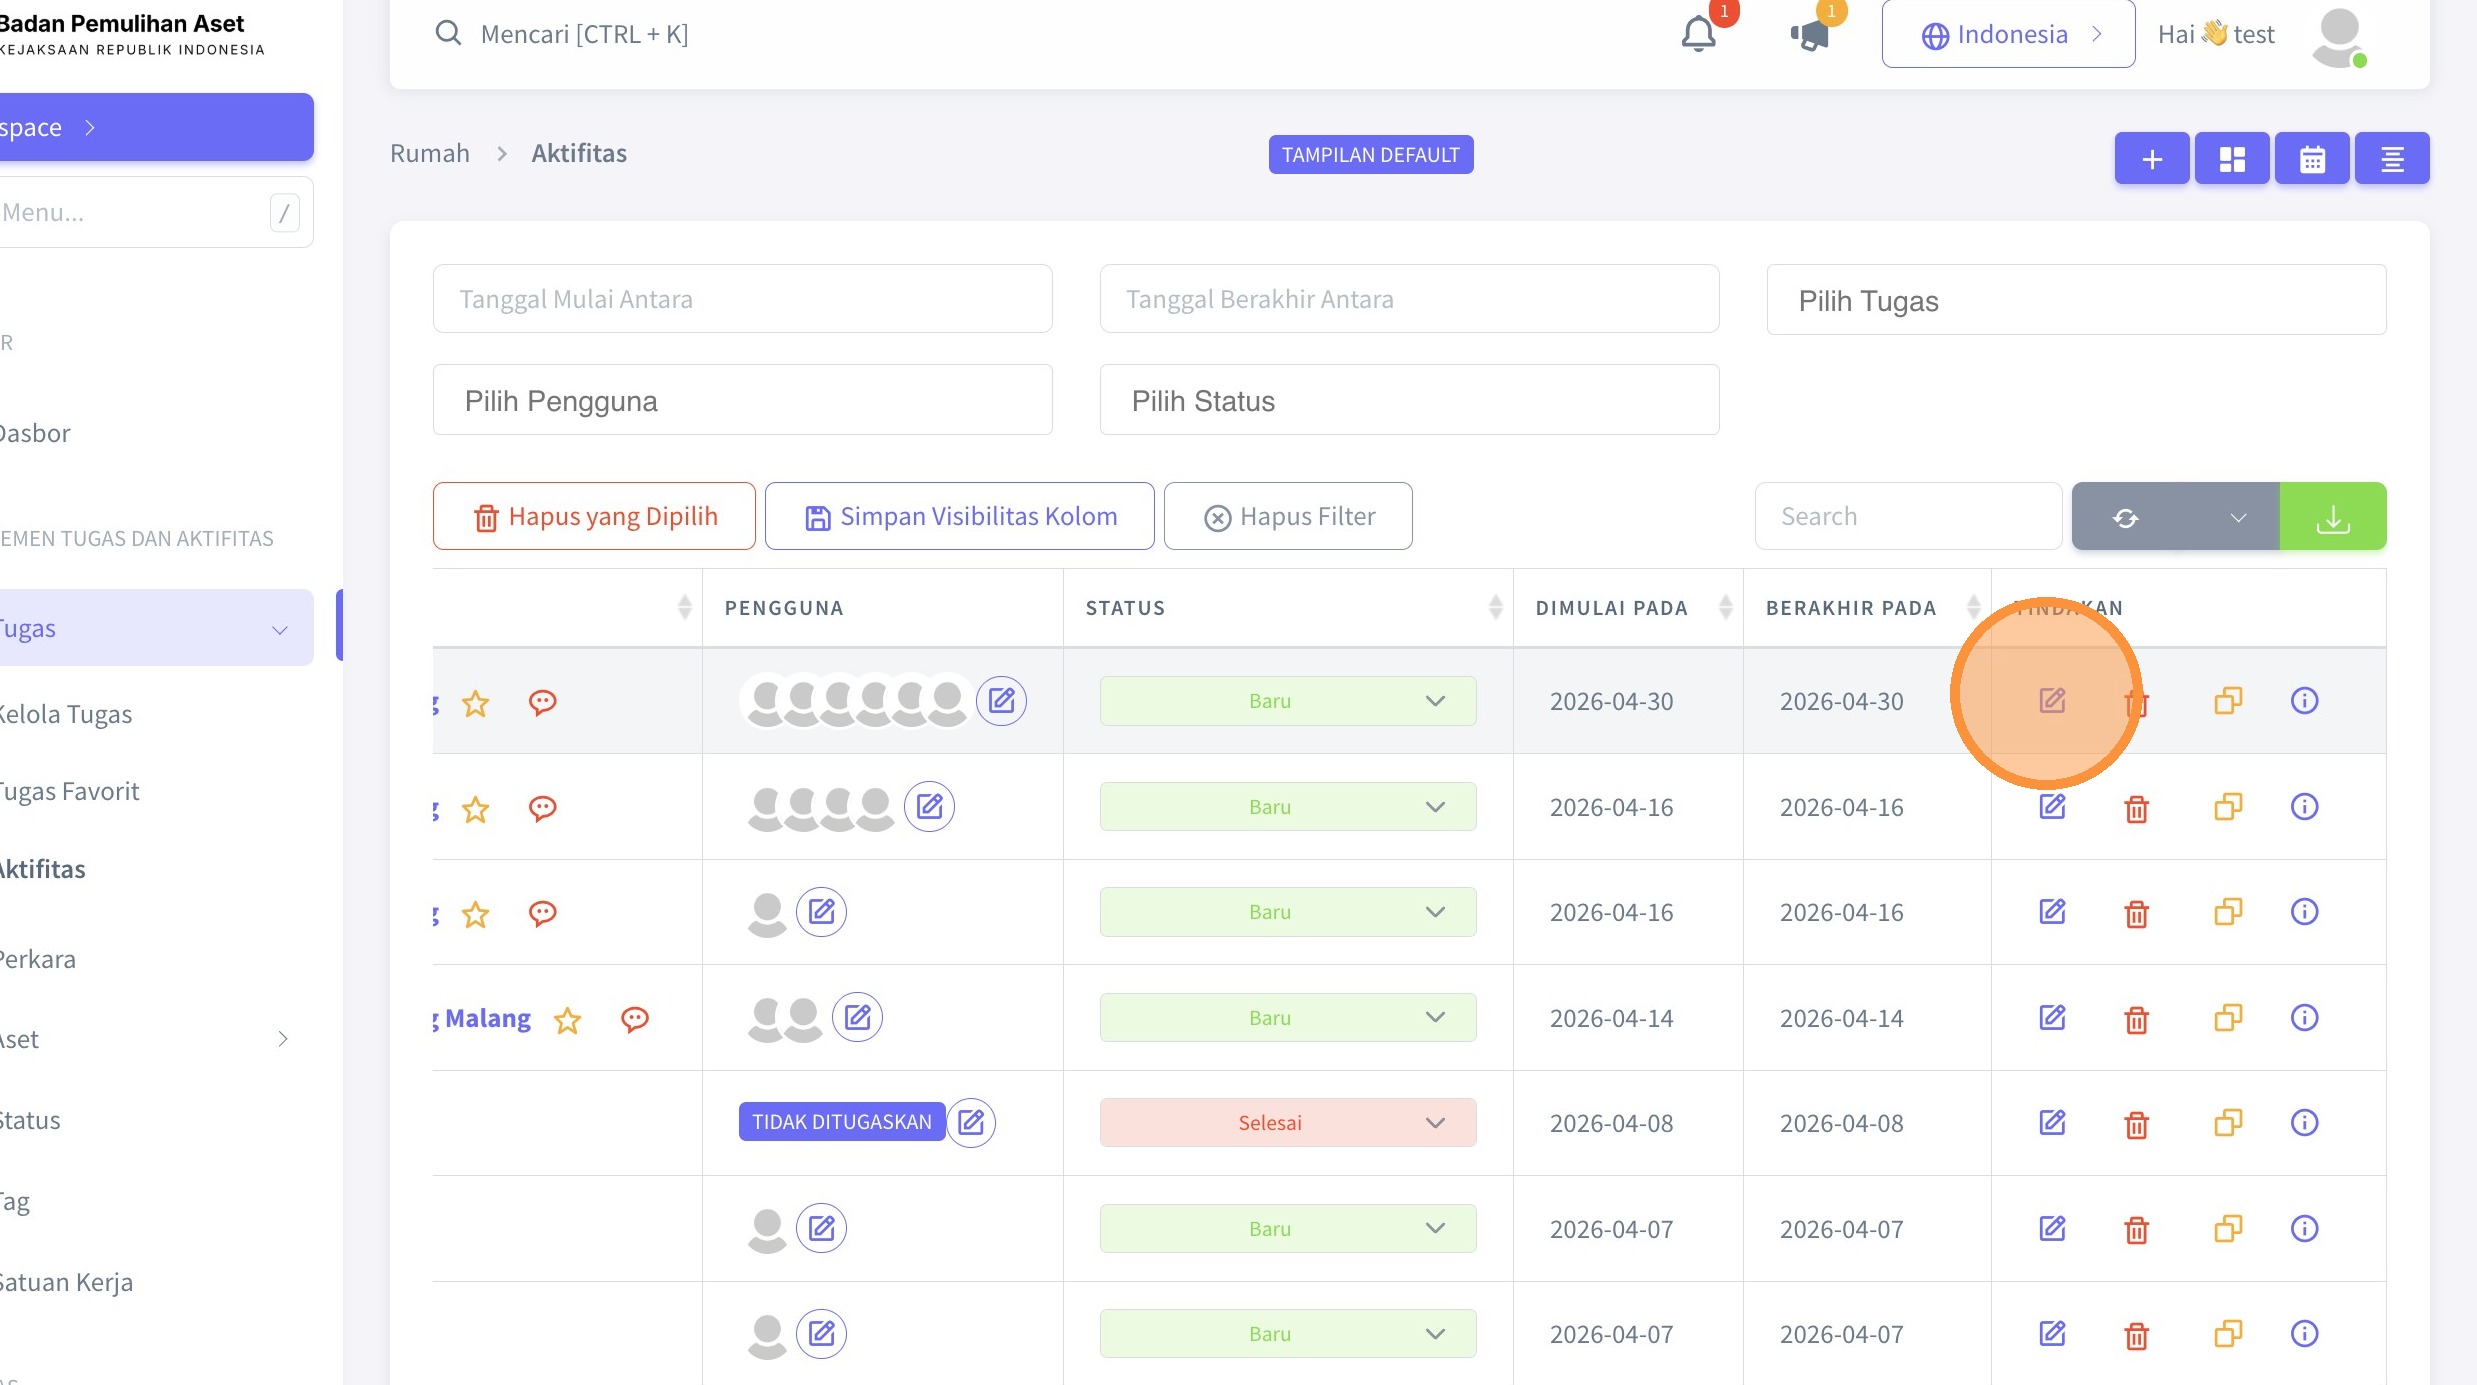Duplicate the 2026-04-30 activity row

[x=2228, y=701]
